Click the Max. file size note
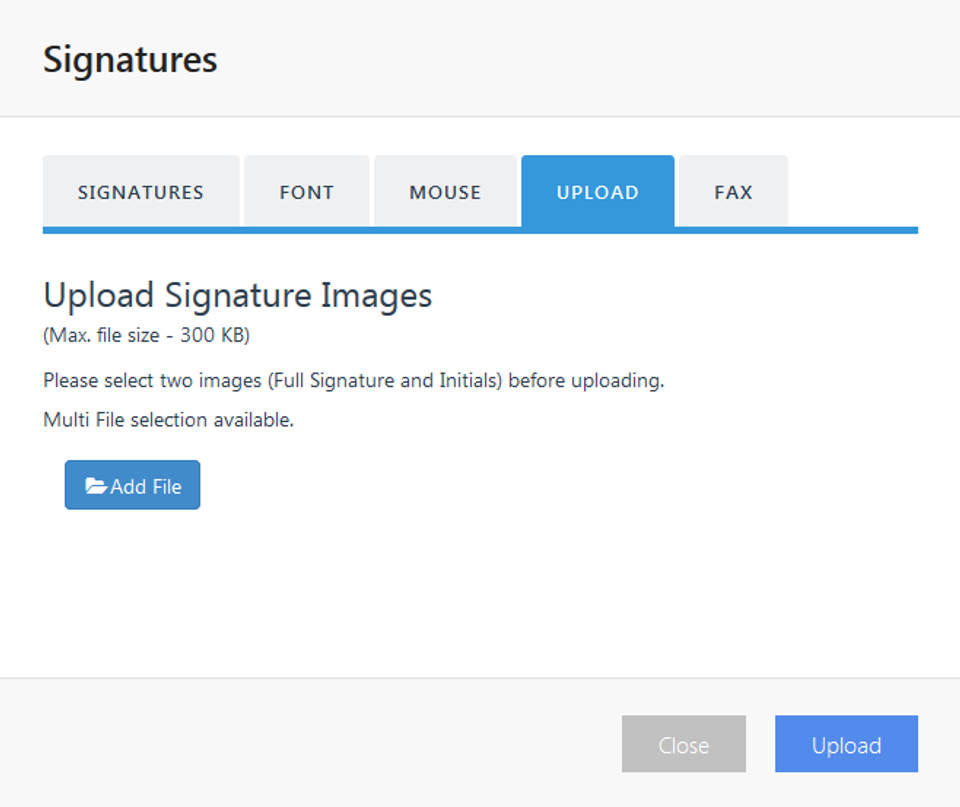Screen dimensions: 960x807 click(146, 336)
